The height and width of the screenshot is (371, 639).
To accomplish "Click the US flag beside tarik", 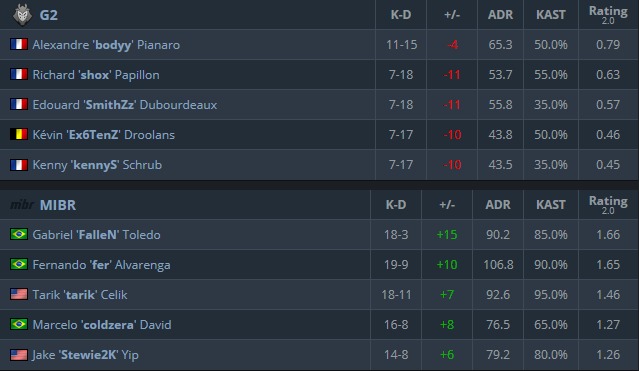I will tap(19, 294).
